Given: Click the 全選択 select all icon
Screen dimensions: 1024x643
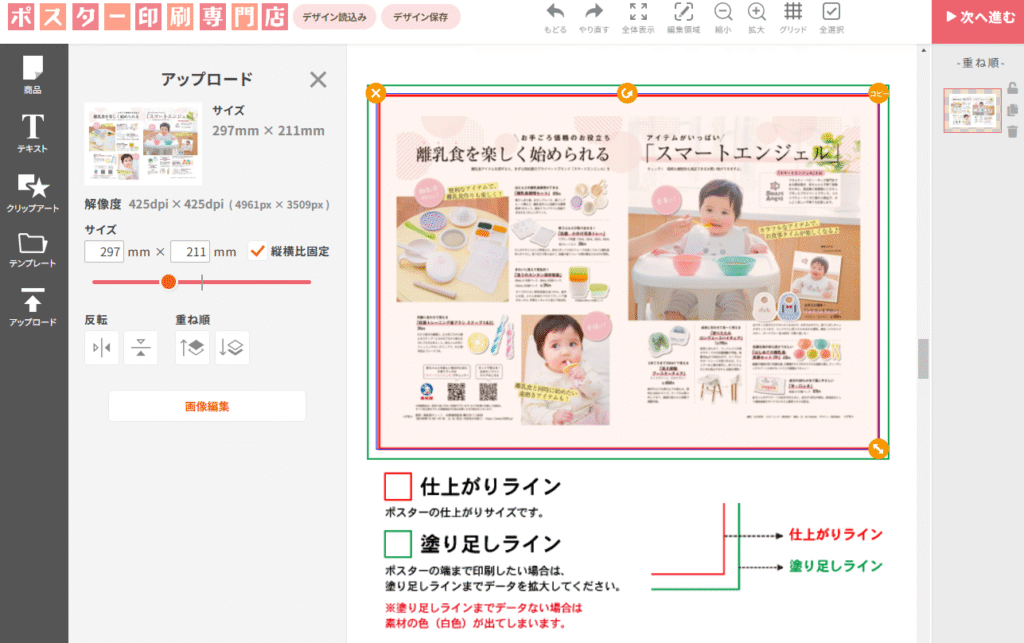Looking at the screenshot, I should [x=831, y=18].
